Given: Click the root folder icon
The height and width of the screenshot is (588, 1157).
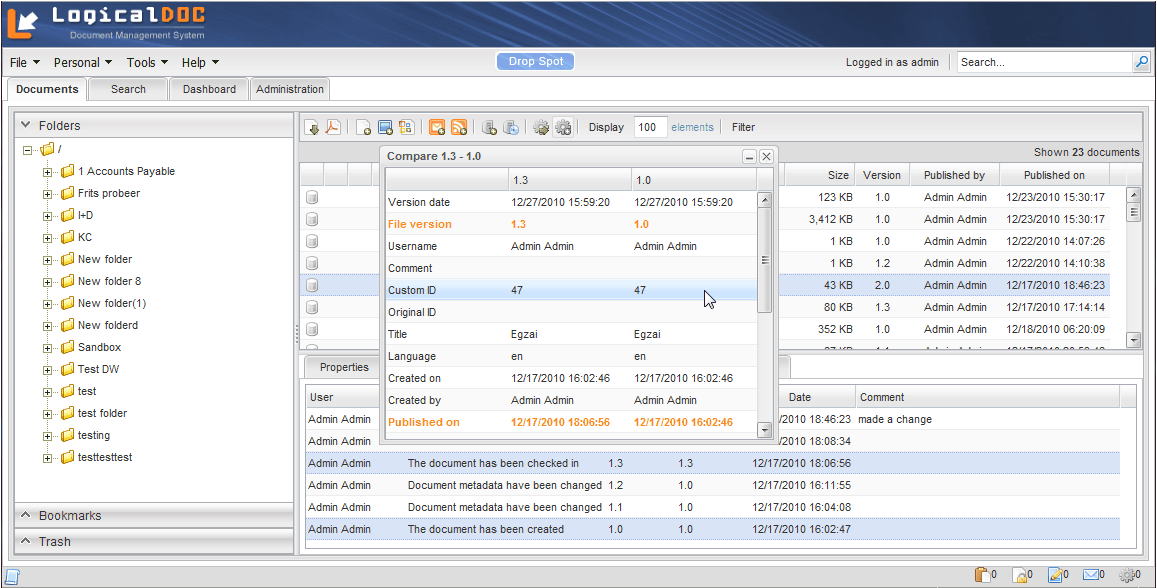Looking at the screenshot, I should click(47, 149).
